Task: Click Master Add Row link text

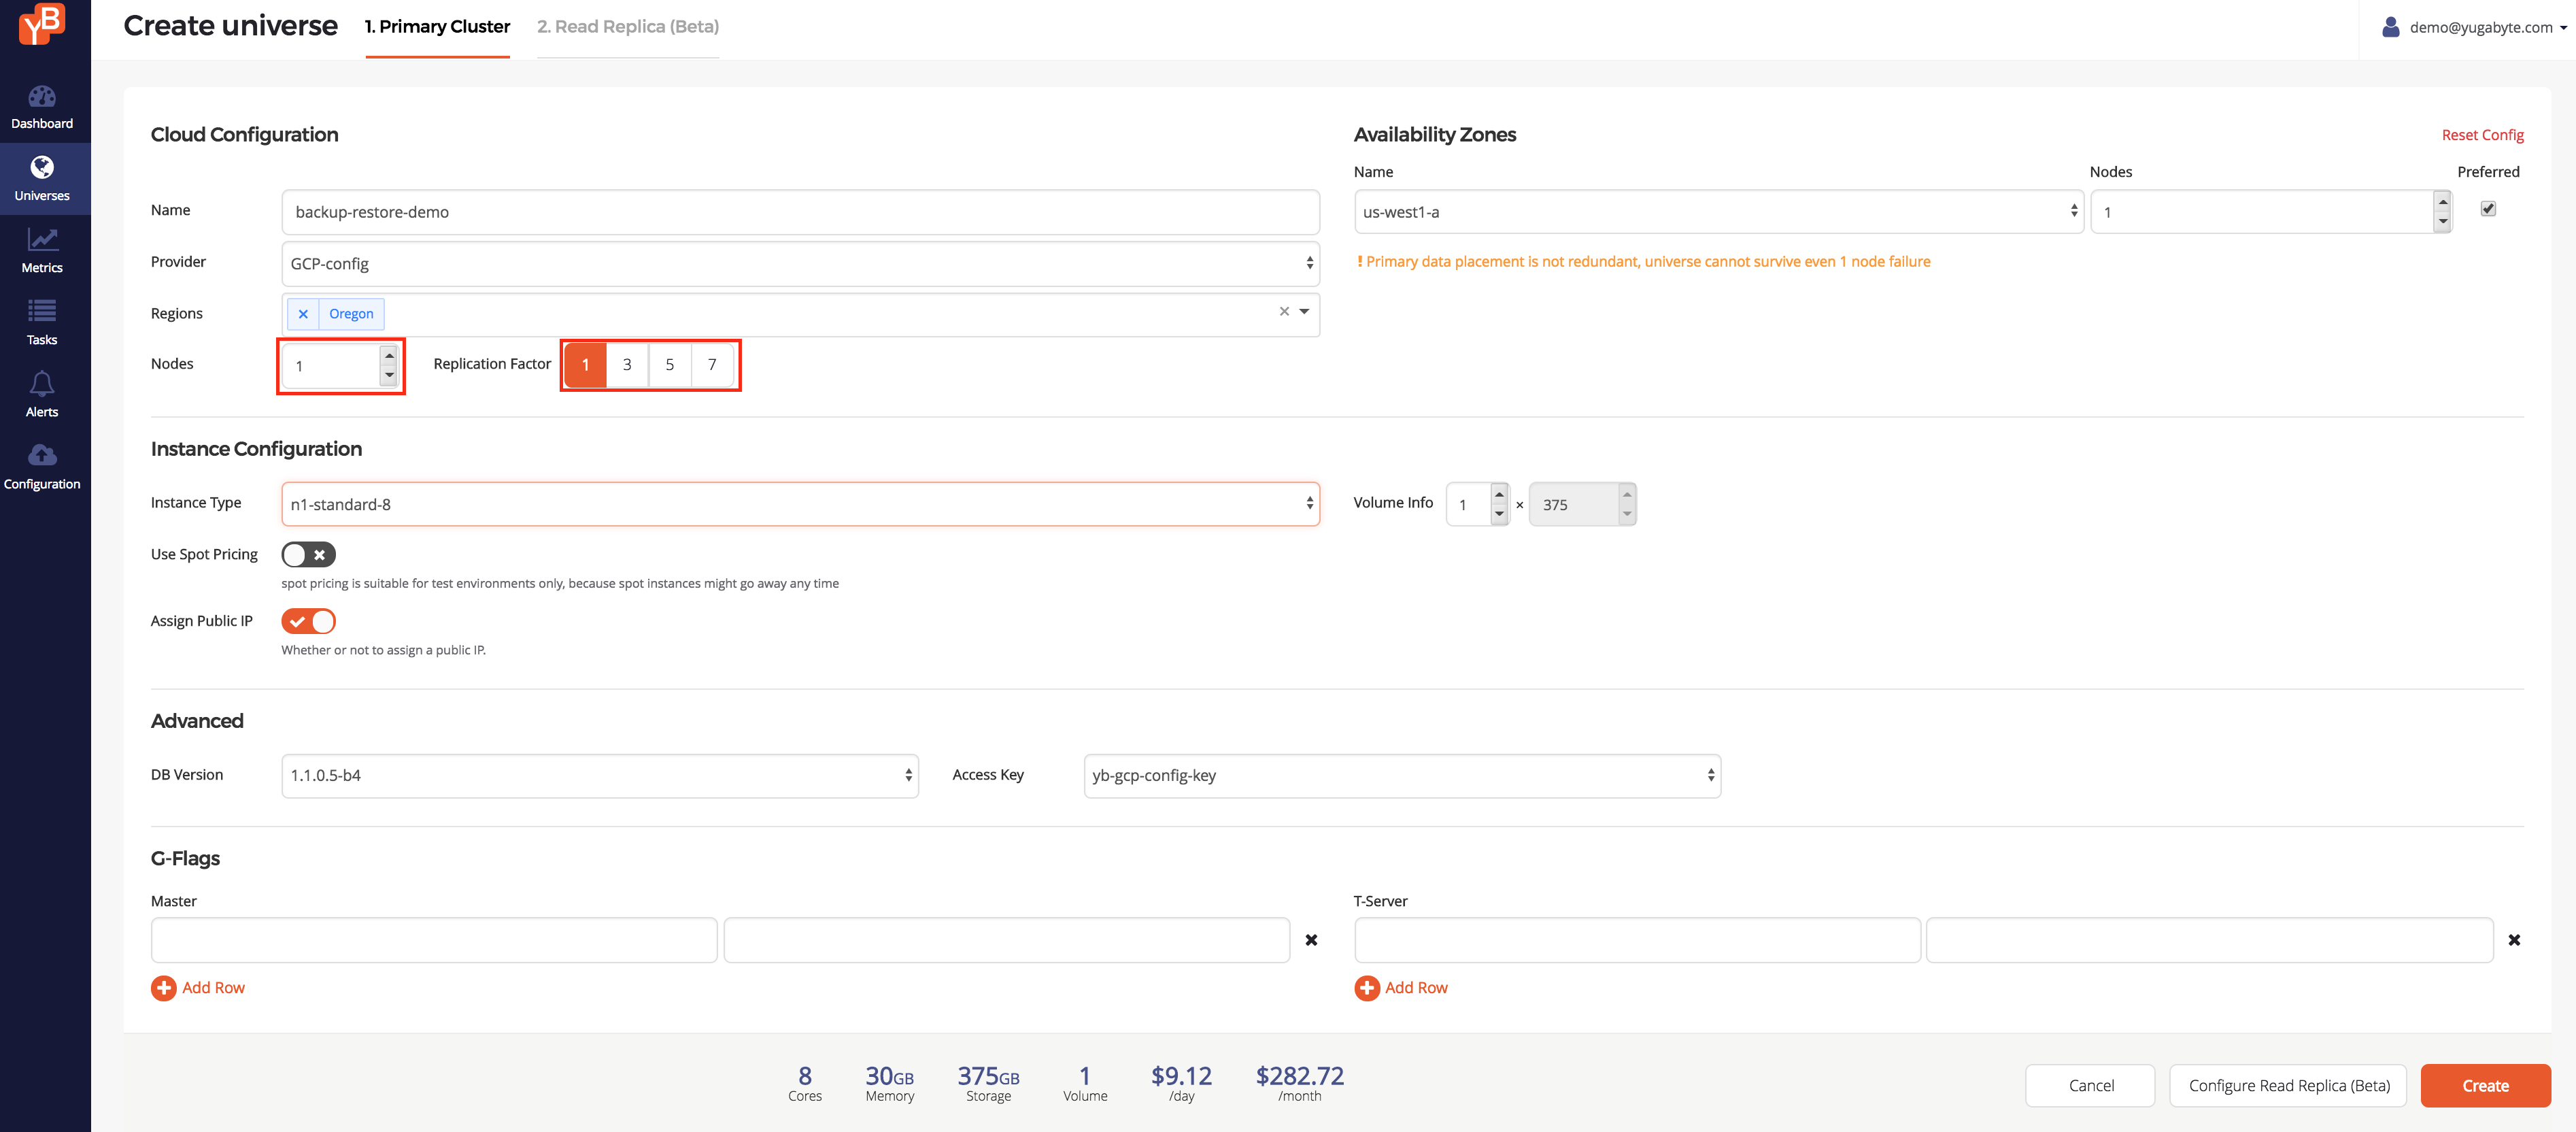Action: point(213,988)
